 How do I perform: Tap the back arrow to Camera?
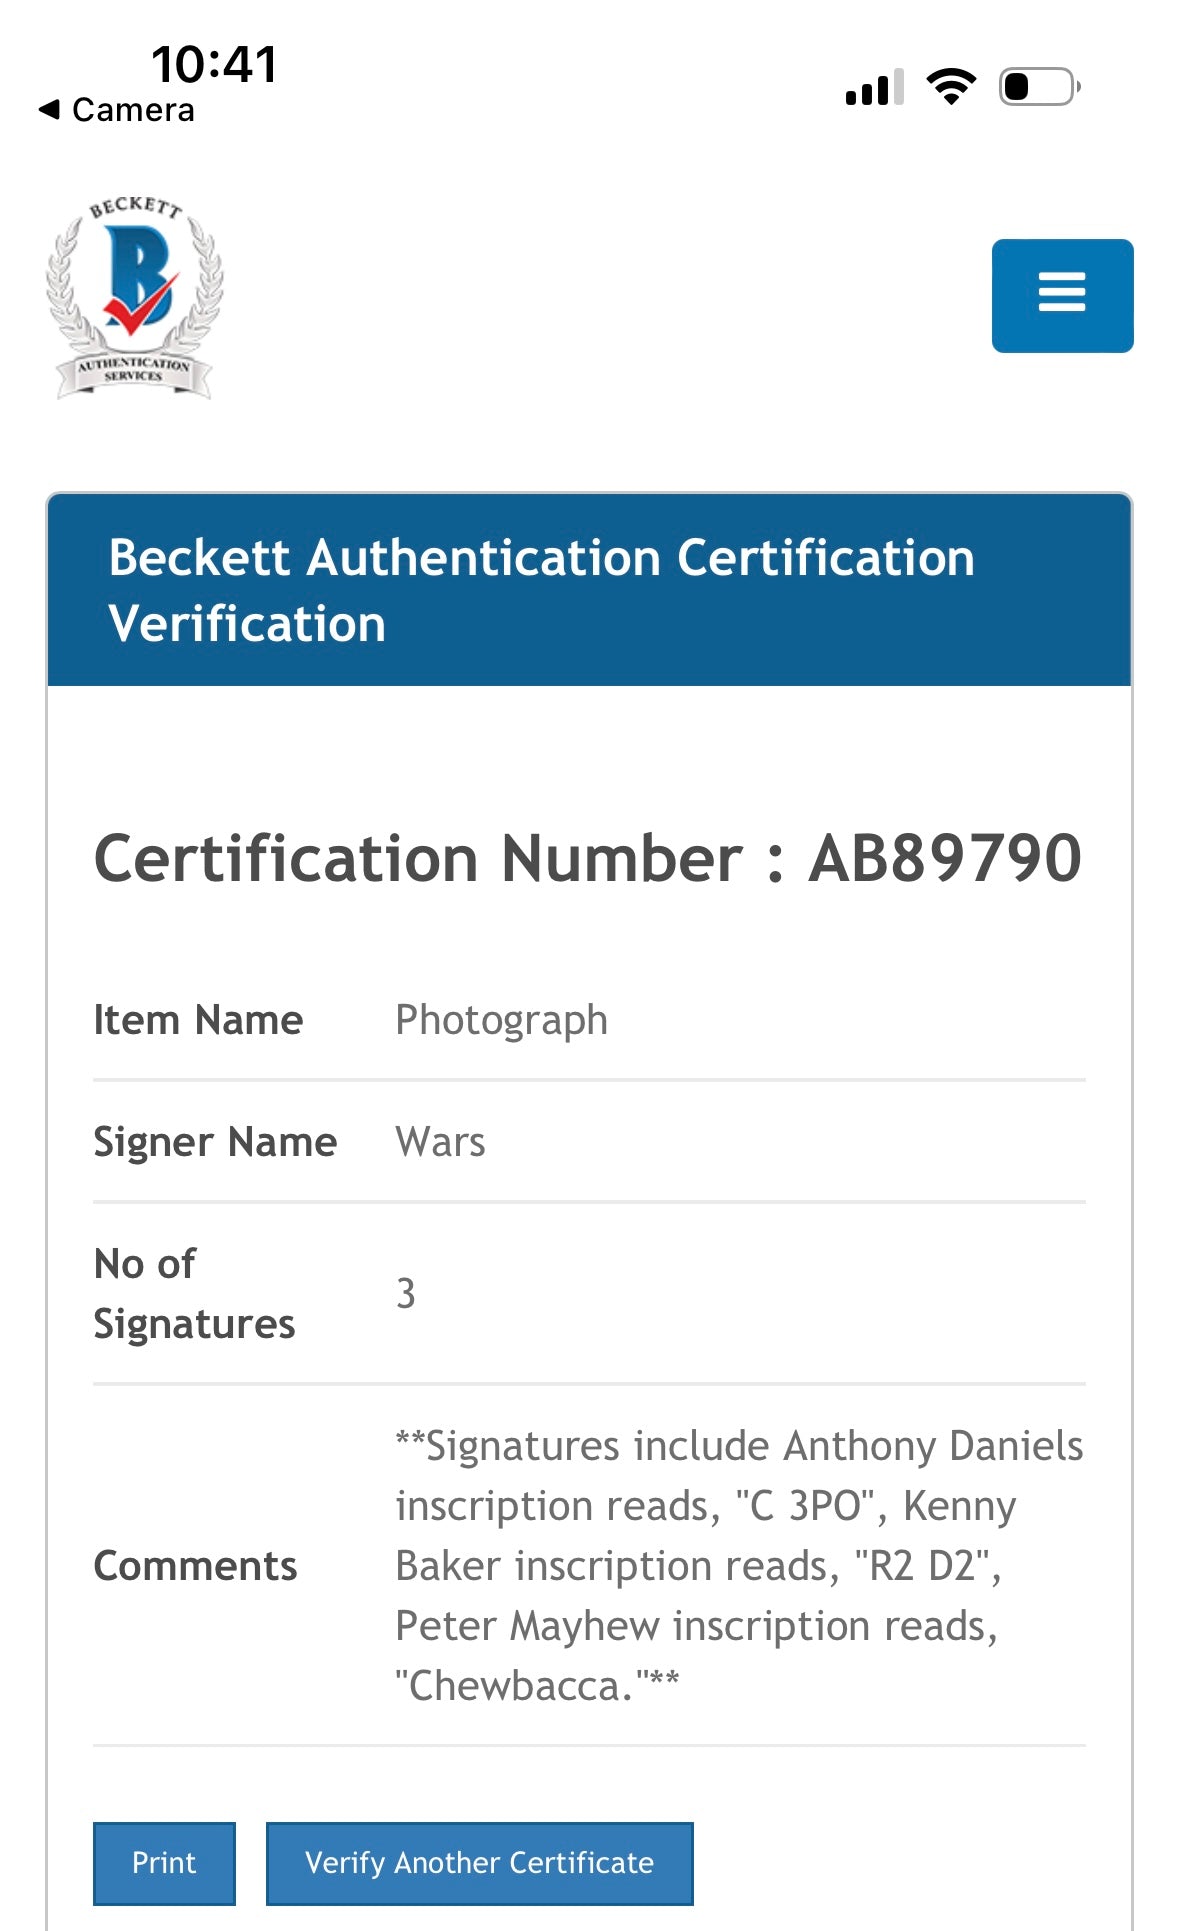pos(49,109)
